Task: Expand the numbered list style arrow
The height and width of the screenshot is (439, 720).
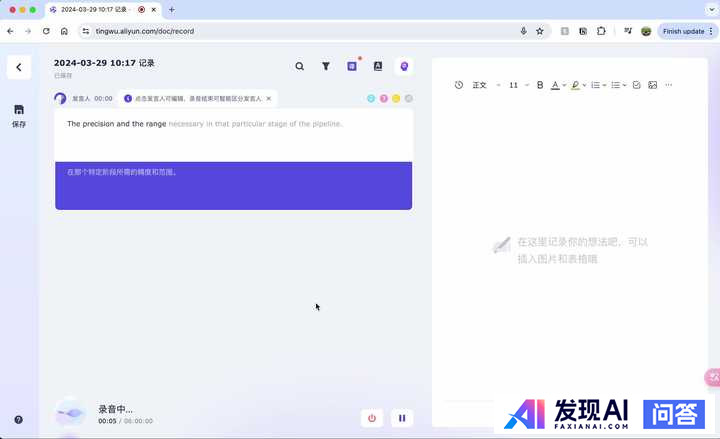Action: click(604, 85)
